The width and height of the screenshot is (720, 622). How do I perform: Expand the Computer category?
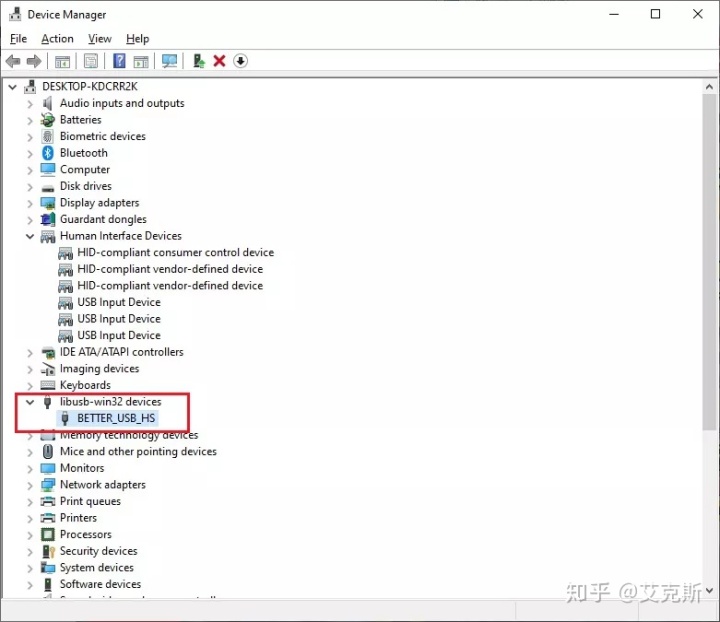point(30,170)
